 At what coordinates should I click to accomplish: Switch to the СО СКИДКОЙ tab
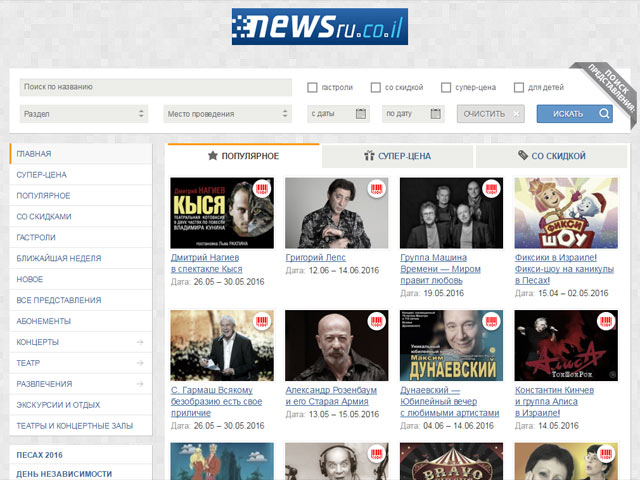coord(551,156)
